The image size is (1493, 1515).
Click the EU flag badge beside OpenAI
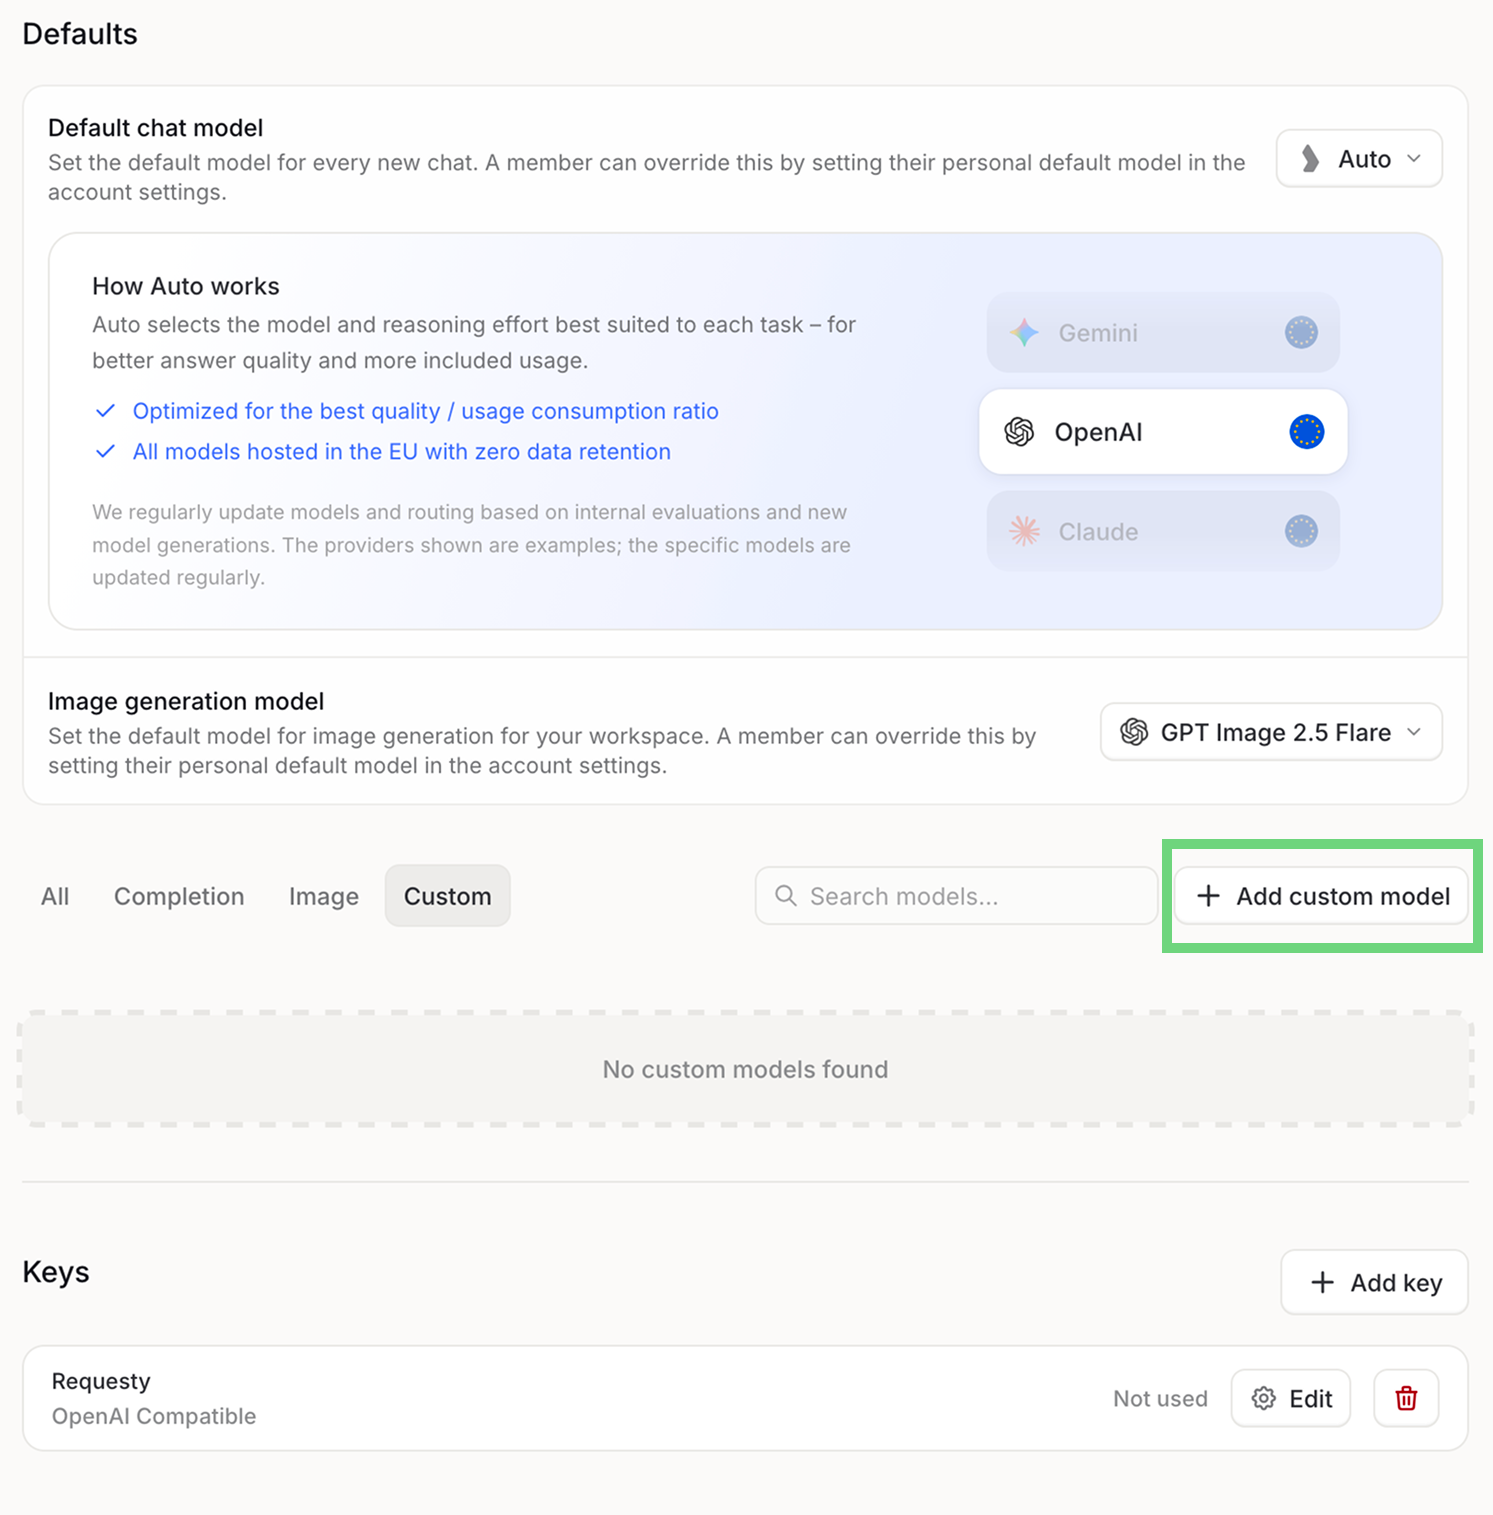(x=1306, y=432)
